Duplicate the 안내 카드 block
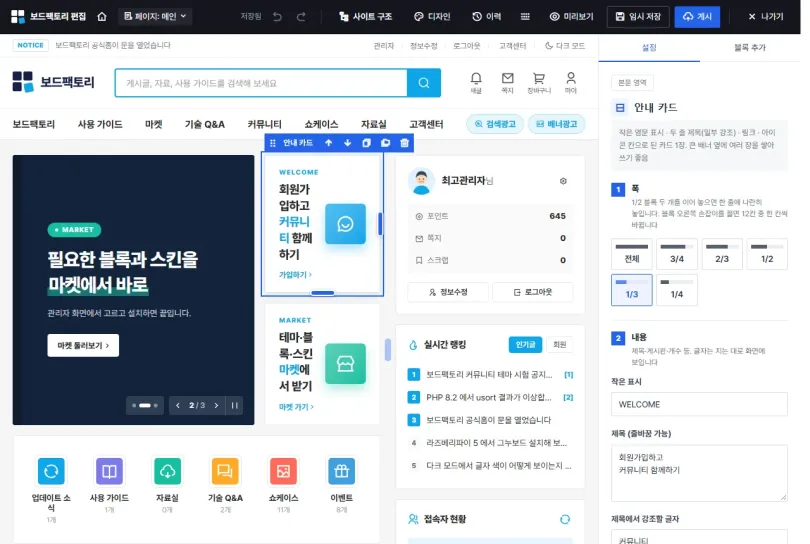810x544 pixels. (366, 143)
